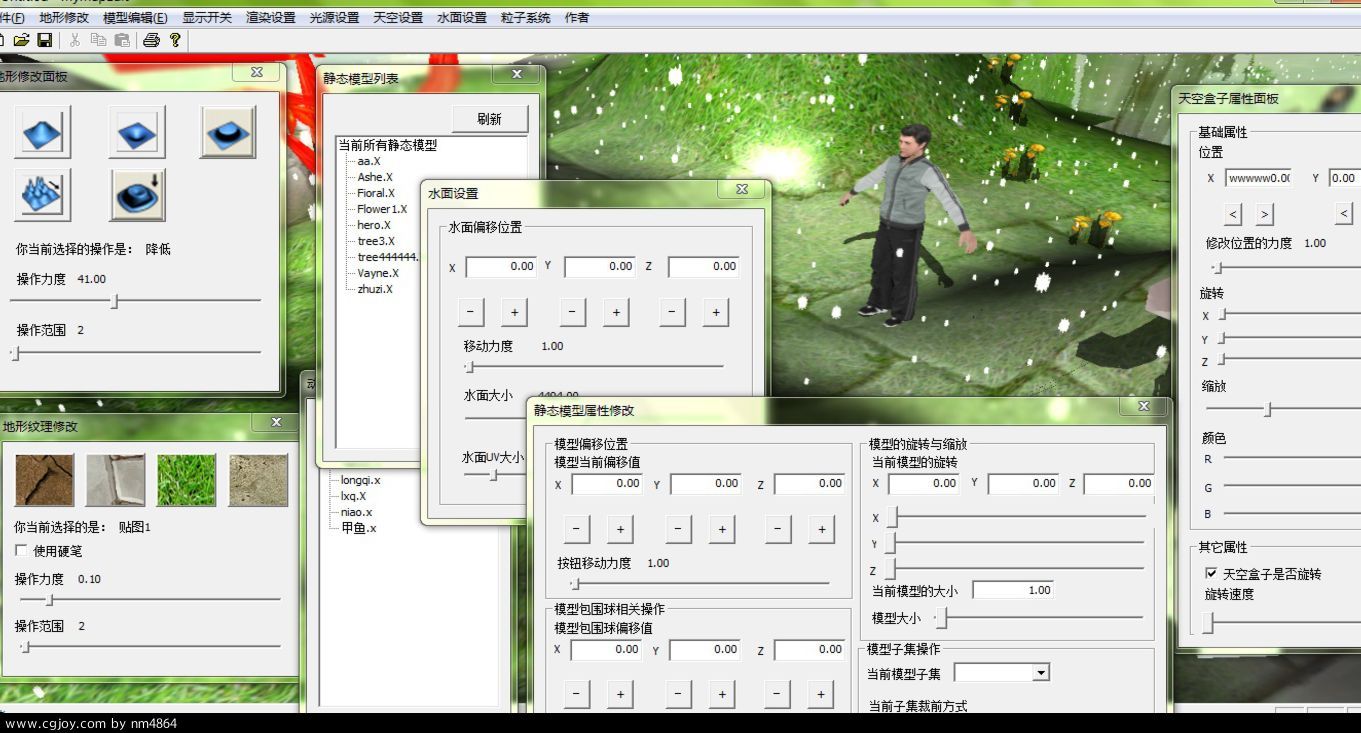Select the spiky noise terrain tool
1361x733 pixels.
point(42,195)
